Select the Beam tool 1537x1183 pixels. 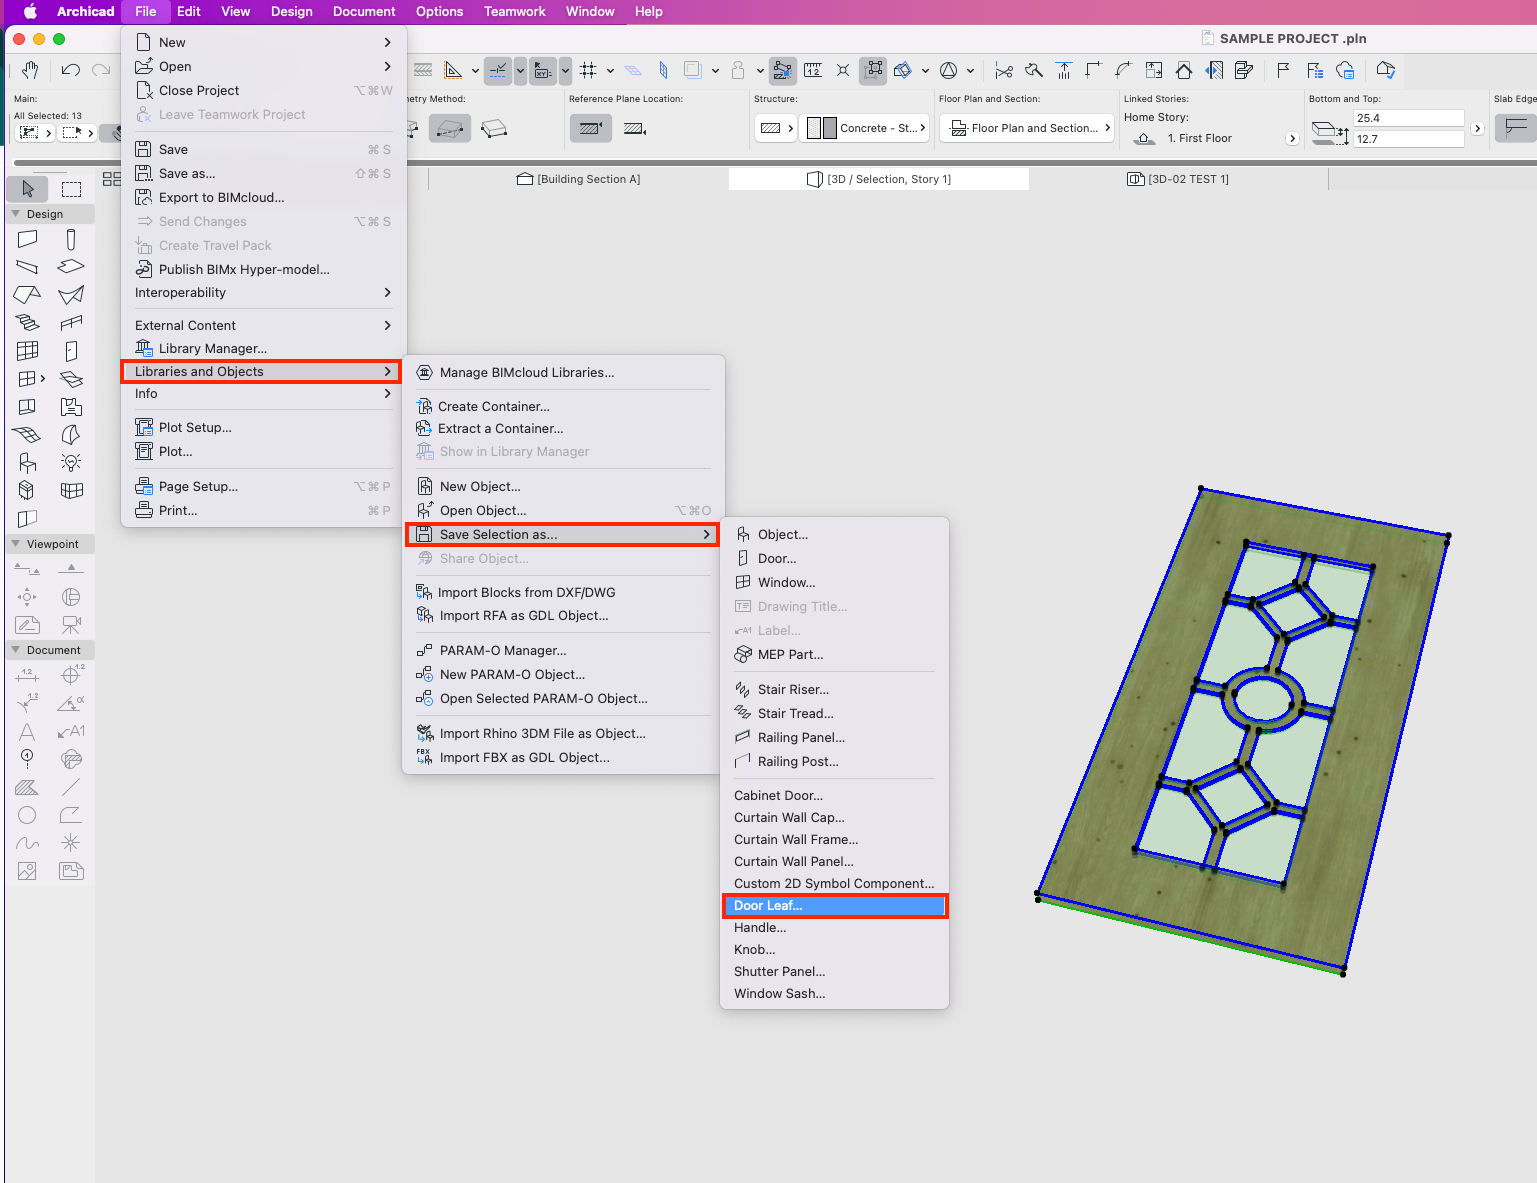click(x=28, y=267)
